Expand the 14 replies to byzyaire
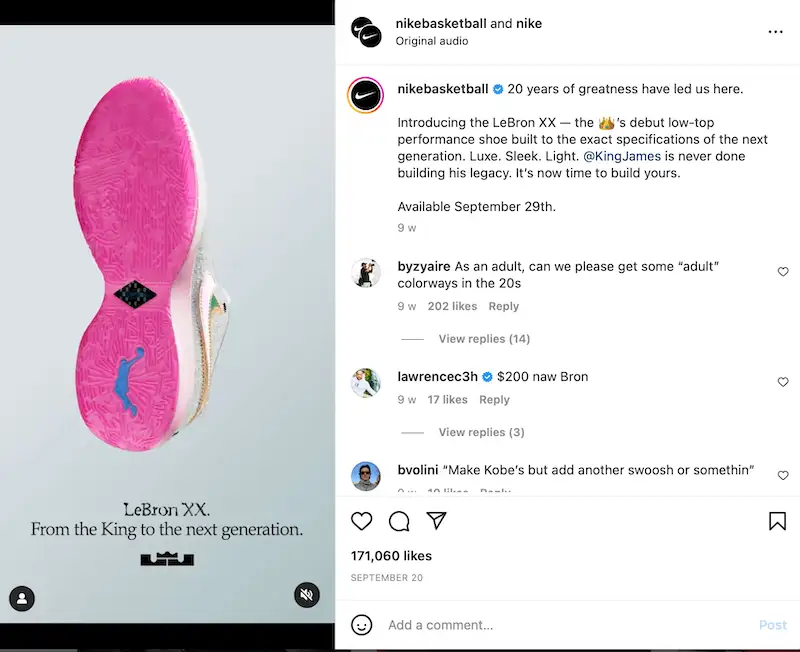Image resolution: width=800 pixels, height=652 pixels. tap(484, 339)
